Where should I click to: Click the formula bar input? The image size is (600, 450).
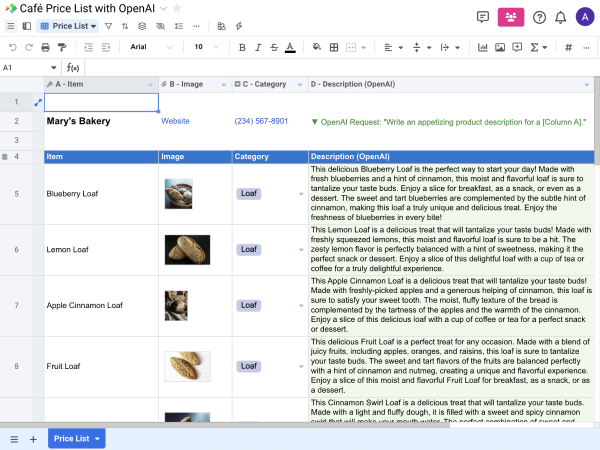341,68
